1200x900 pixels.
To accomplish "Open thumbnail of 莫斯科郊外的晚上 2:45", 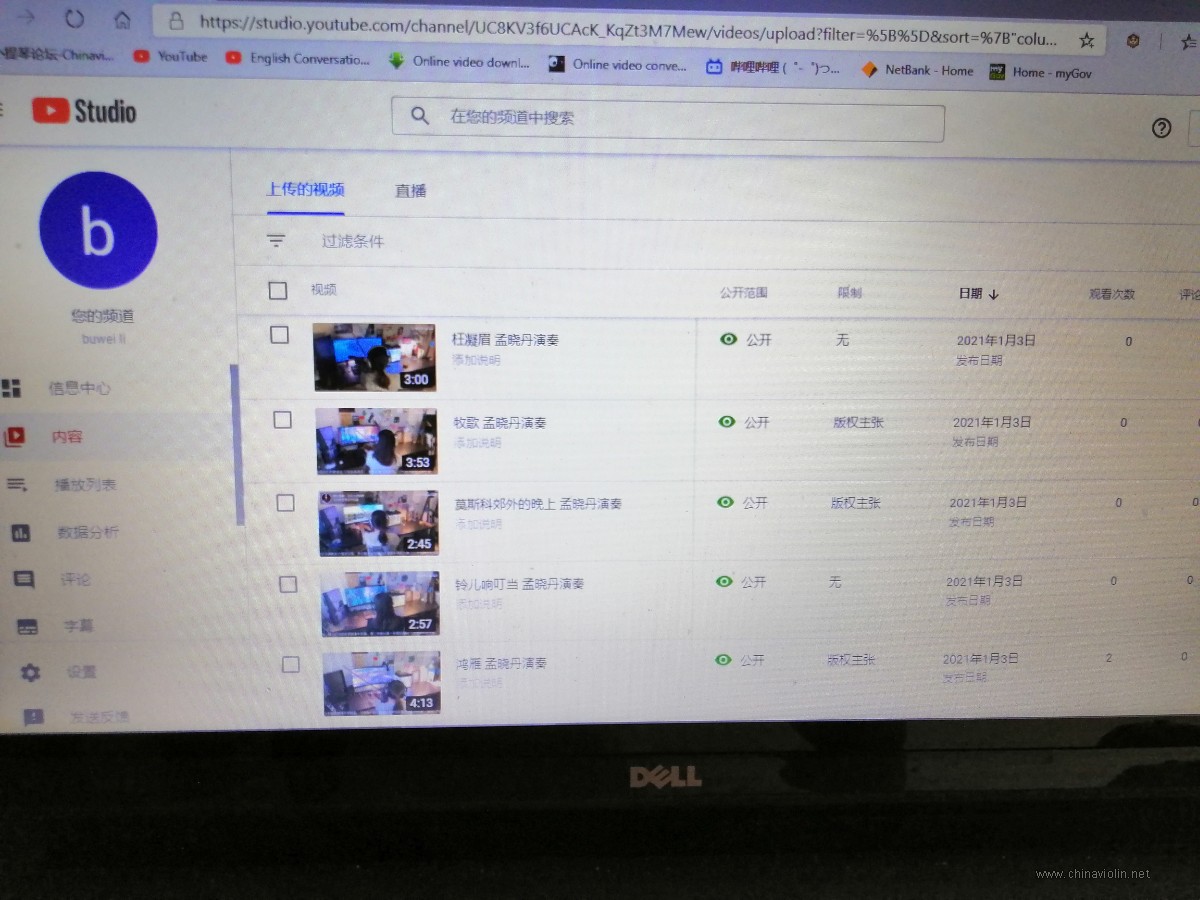I will (379, 522).
